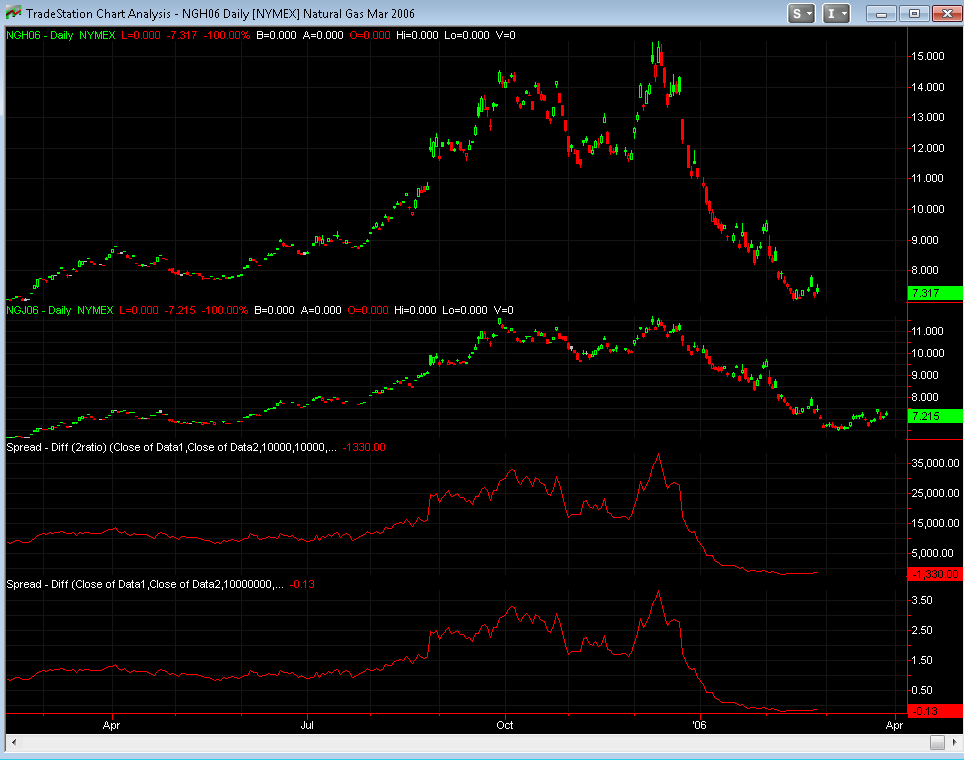Image resolution: width=964 pixels, height=760 pixels.
Task: Minimize the Chart Analysis window
Action: (880, 13)
